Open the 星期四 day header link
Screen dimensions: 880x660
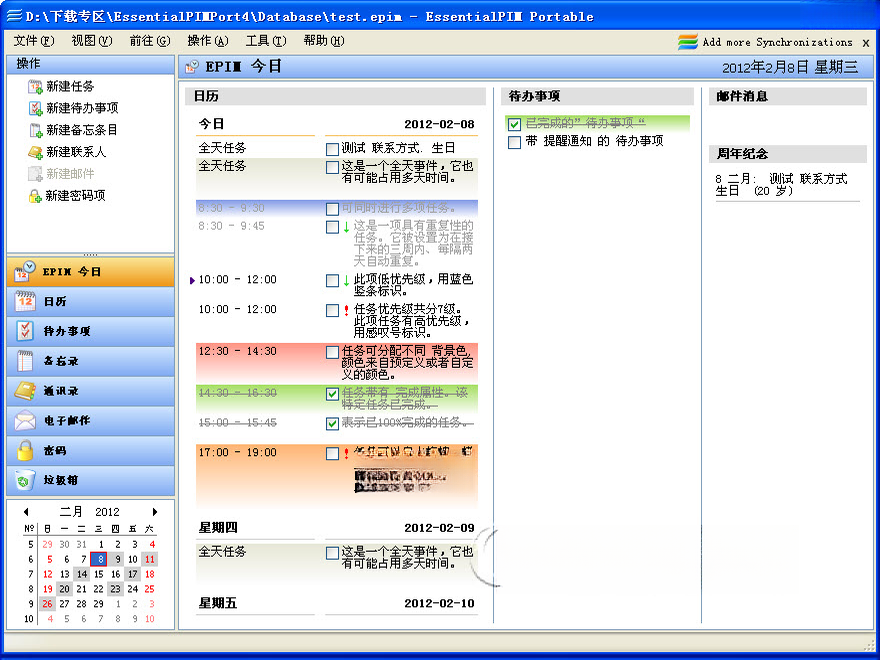(218, 528)
